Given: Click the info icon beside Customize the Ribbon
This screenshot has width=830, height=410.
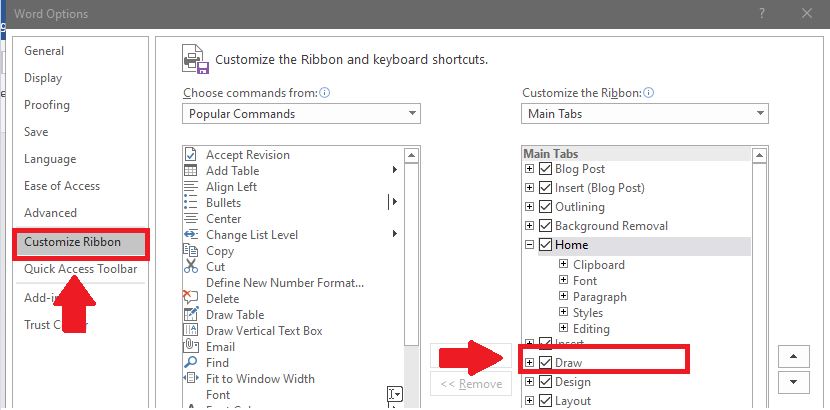Looking at the screenshot, I should pyautogui.click(x=648, y=93).
